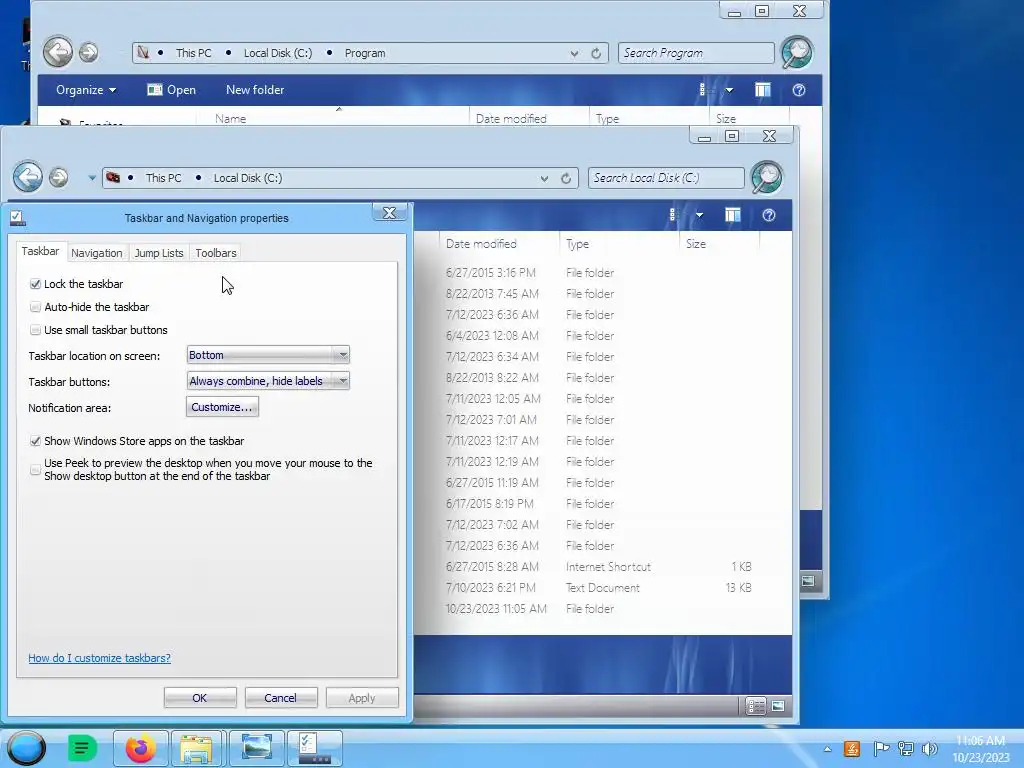The width and height of the screenshot is (1024, 768).
Task: Click New folder in Program window toolbar
Action: tap(255, 90)
